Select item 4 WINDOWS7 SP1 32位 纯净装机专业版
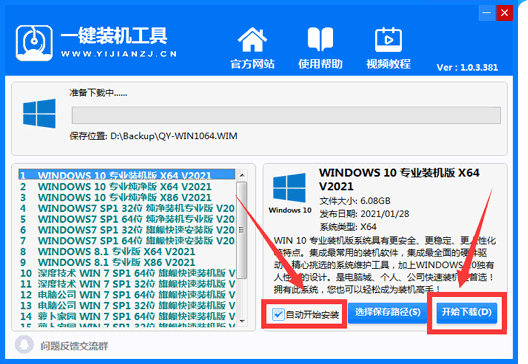Screen dimensions: 528x364 click(127, 208)
